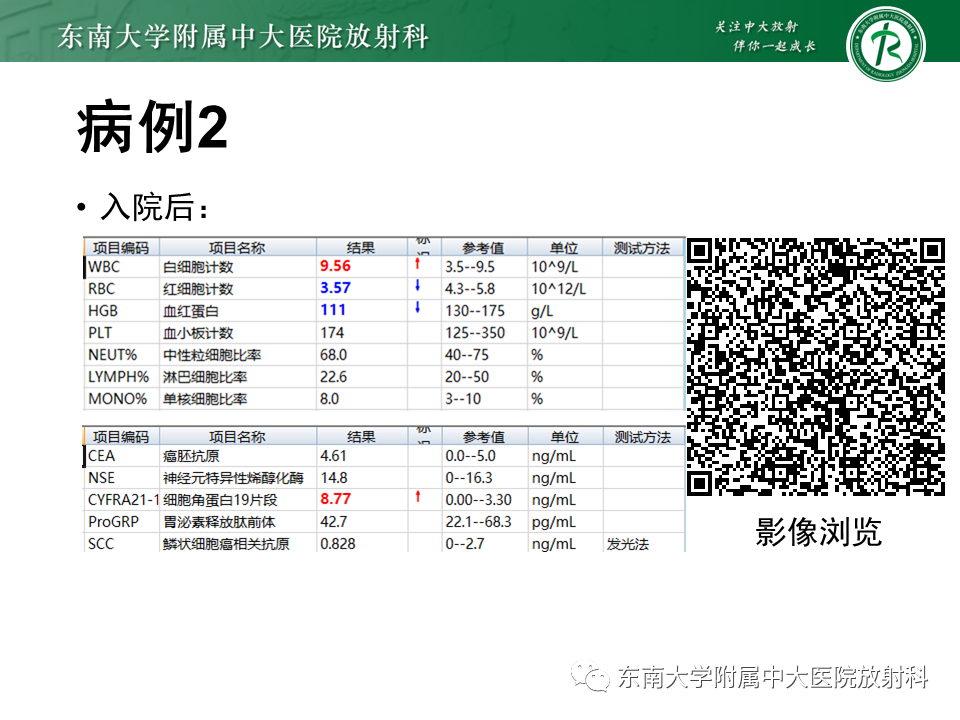Click 细胞角蛋白19片段 item name

220,500
